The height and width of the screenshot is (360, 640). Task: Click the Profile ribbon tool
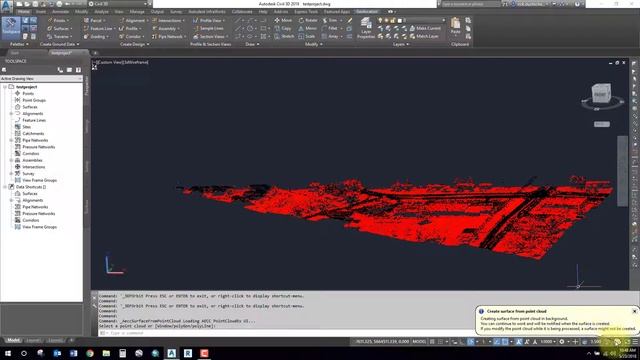point(130,29)
